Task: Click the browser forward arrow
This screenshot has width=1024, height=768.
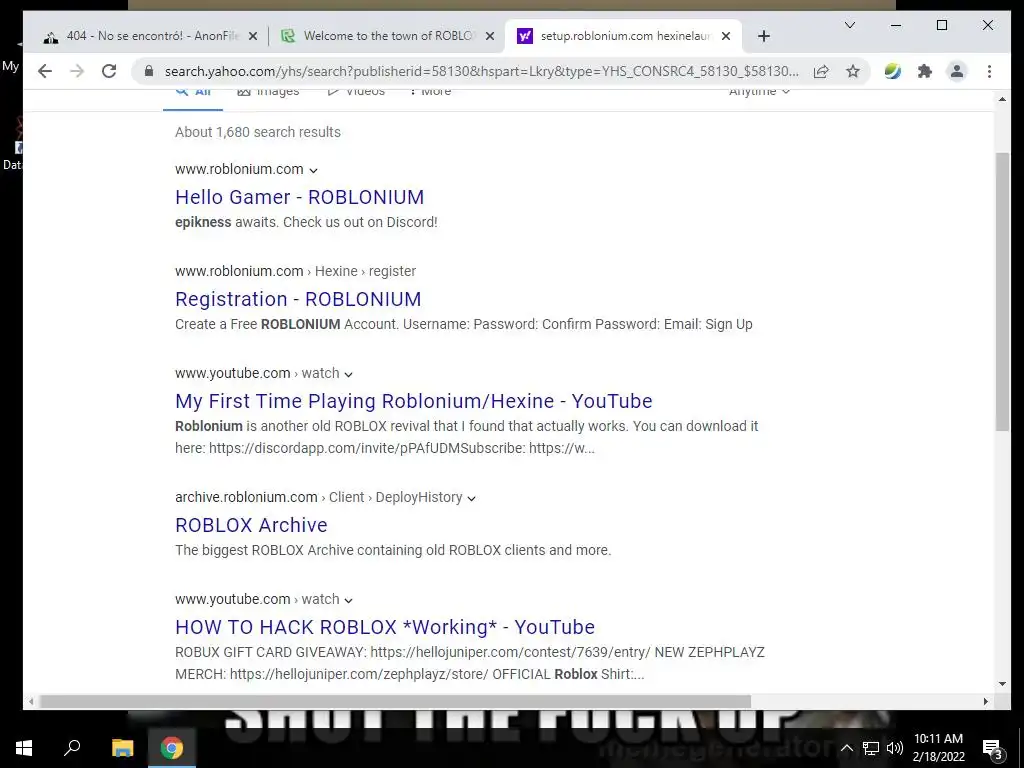Action: (77, 71)
